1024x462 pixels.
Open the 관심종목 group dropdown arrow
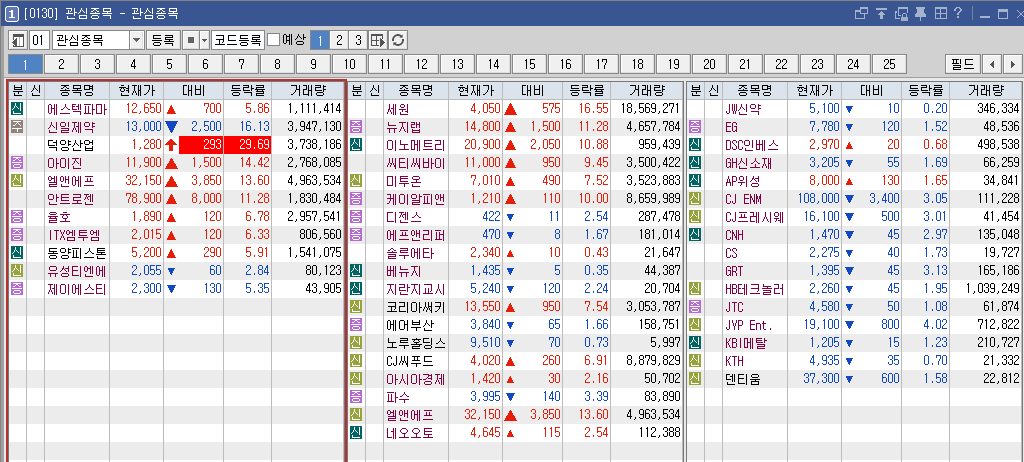136,41
